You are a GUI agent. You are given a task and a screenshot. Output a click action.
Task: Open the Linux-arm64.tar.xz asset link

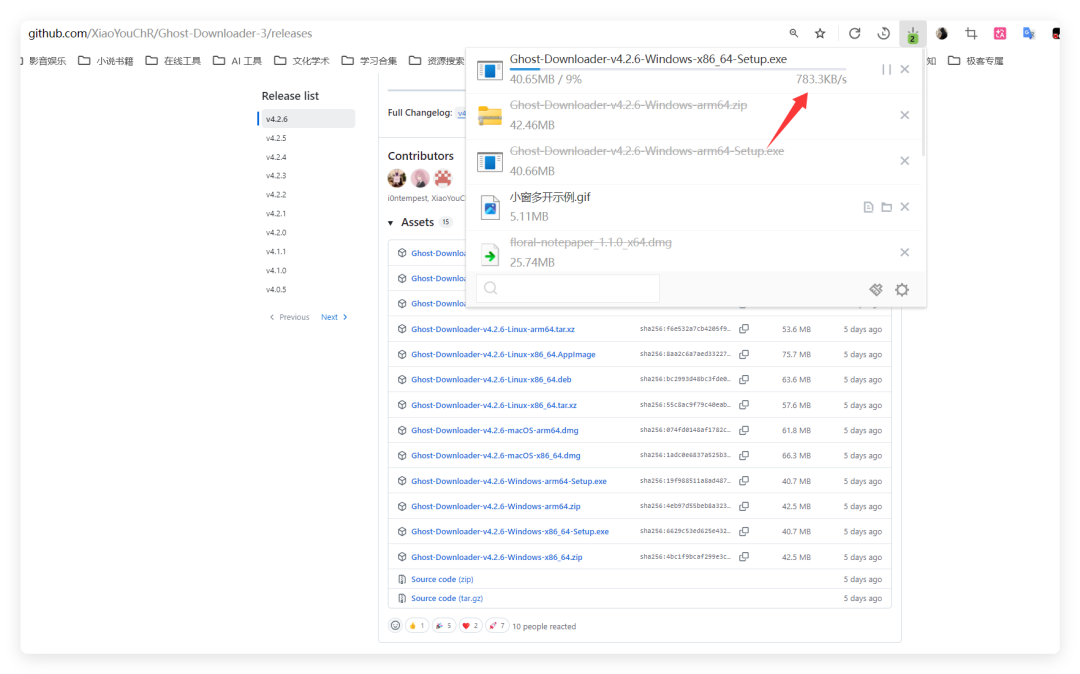point(492,329)
